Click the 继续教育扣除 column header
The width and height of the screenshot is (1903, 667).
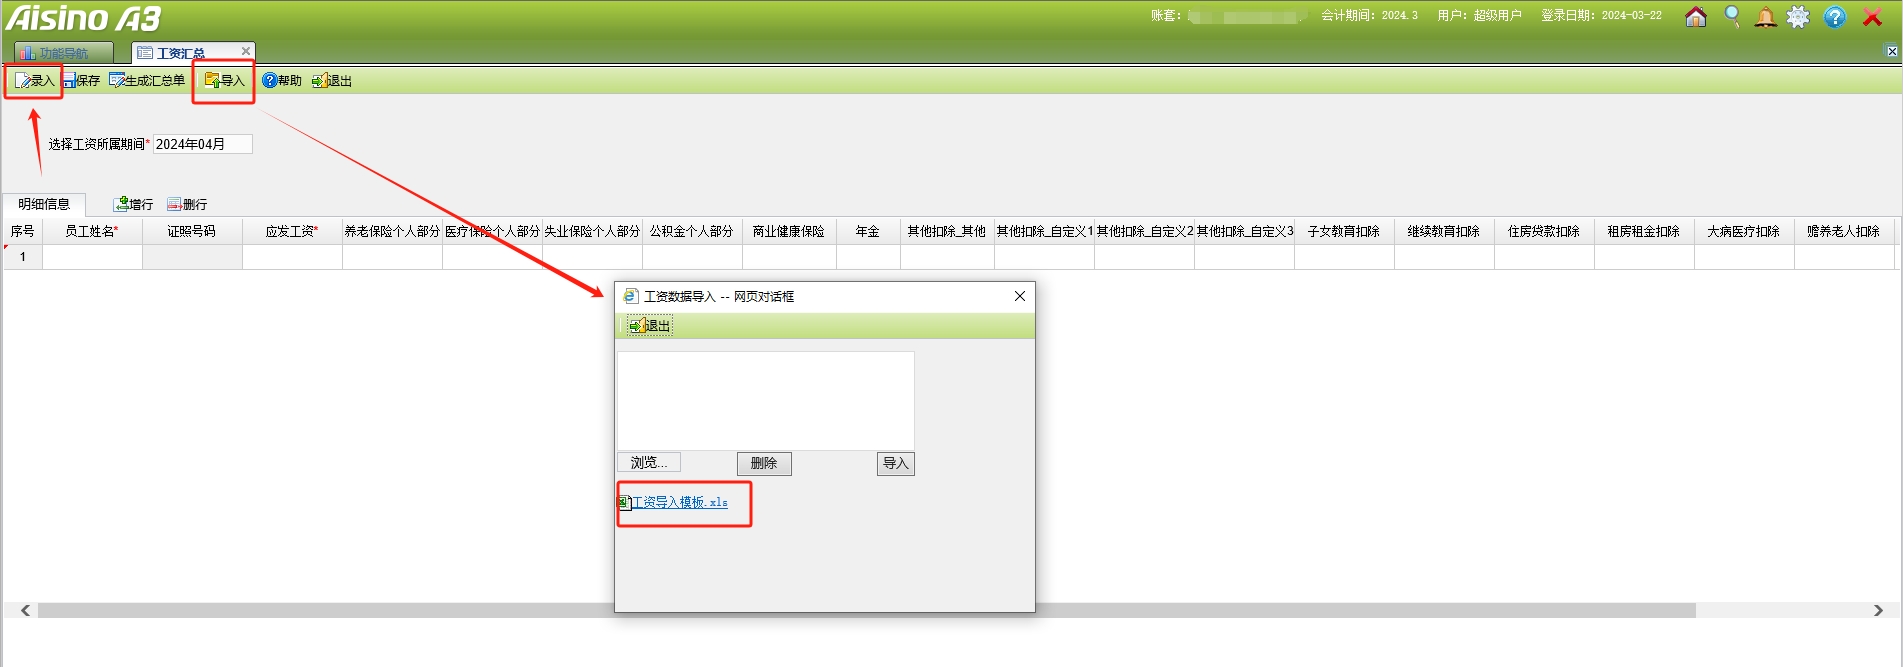(x=1445, y=231)
